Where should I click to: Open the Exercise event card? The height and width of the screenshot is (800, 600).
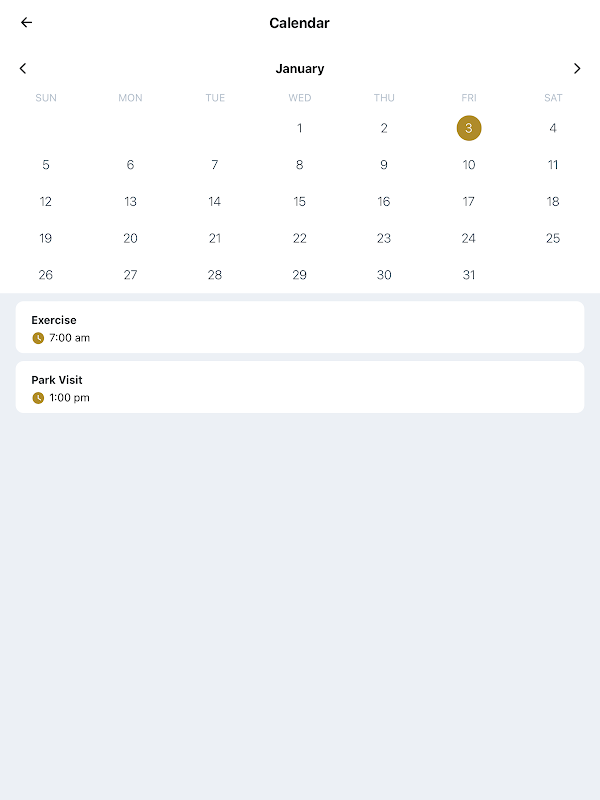click(300, 327)
